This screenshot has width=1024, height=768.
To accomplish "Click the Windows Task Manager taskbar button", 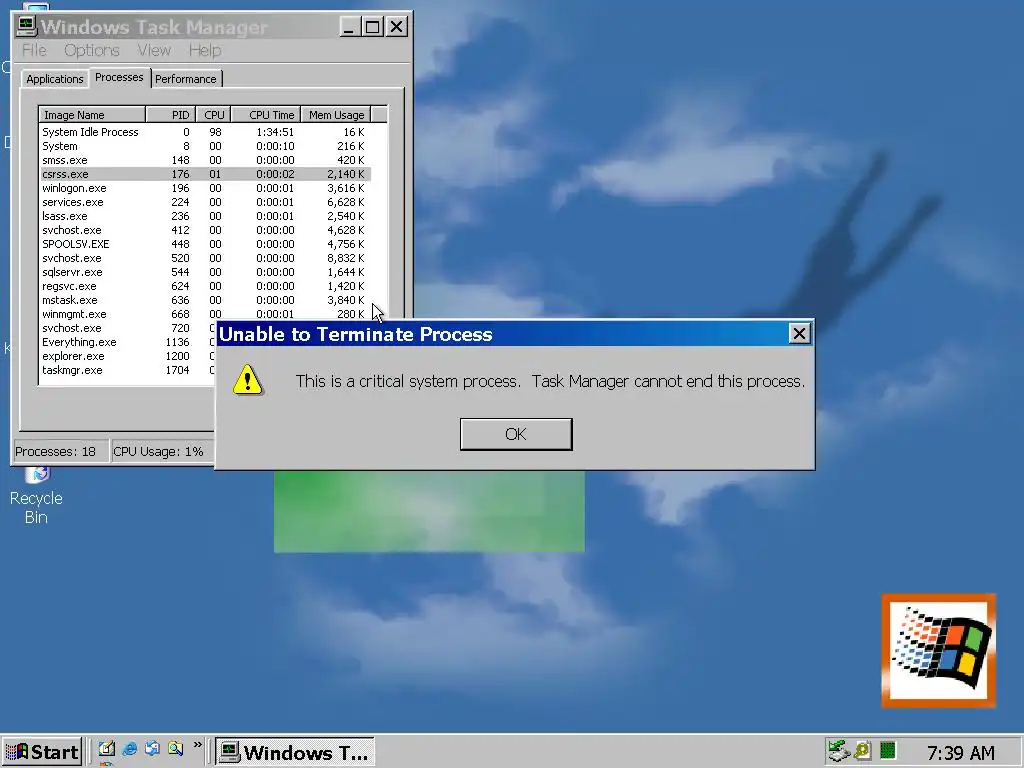I will tap(295, 752).
